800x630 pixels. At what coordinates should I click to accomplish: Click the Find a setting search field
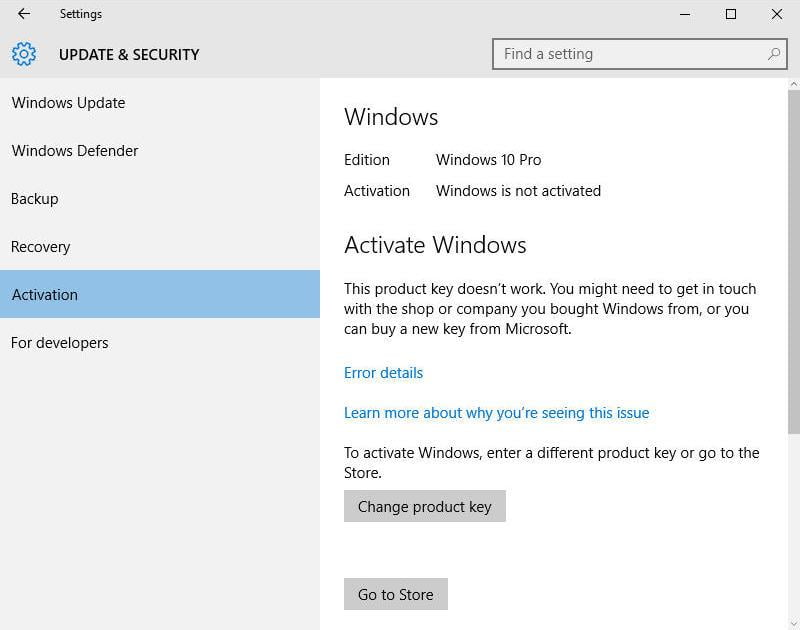(640, 54)
